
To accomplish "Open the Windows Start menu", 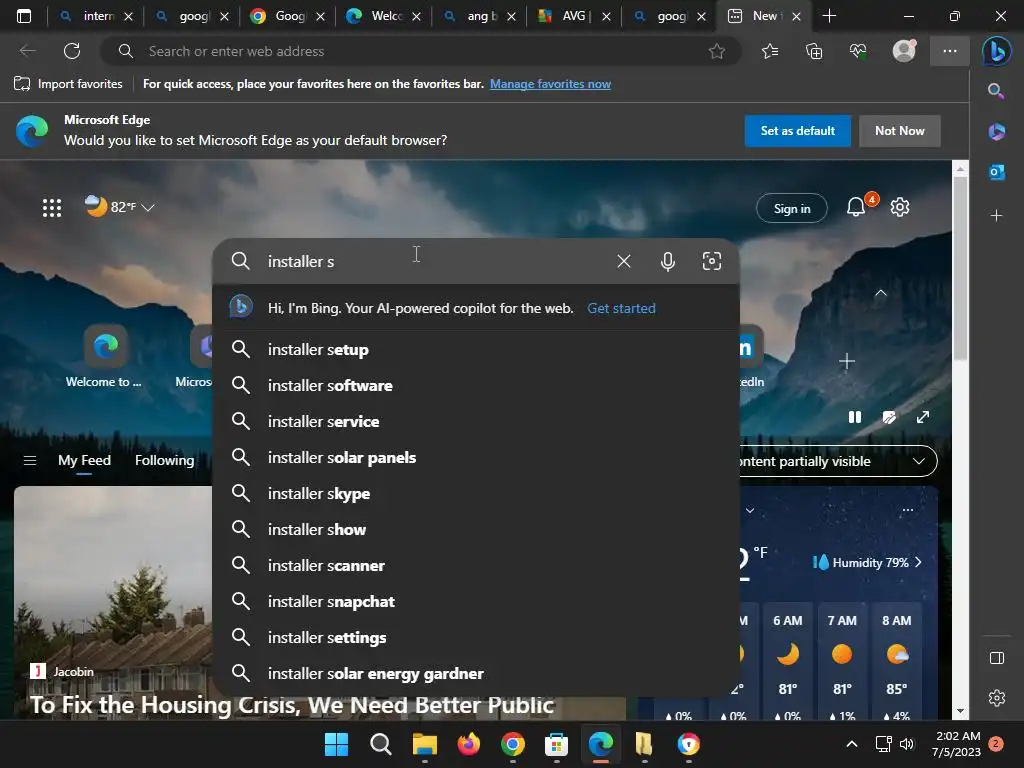I will (336, 744).
